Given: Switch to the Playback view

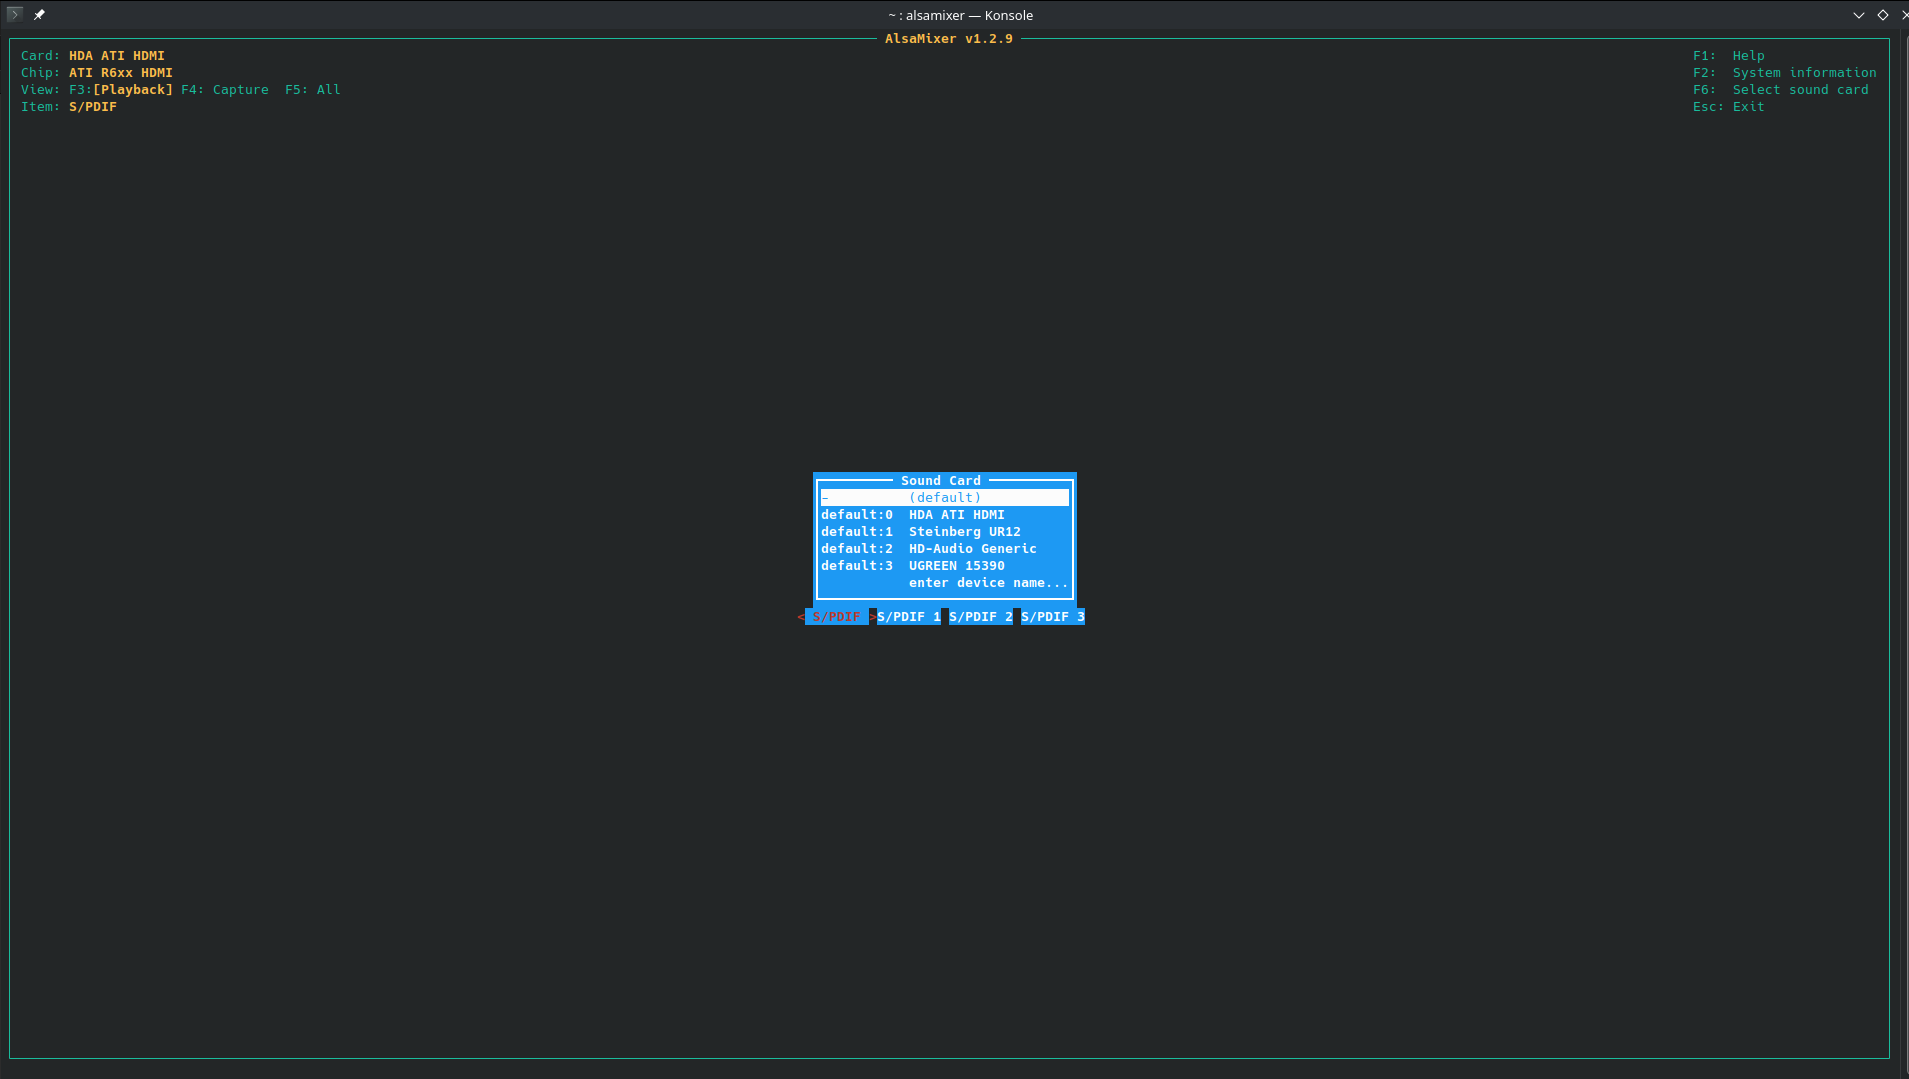Looking at the screenshot, I should 132,90.
